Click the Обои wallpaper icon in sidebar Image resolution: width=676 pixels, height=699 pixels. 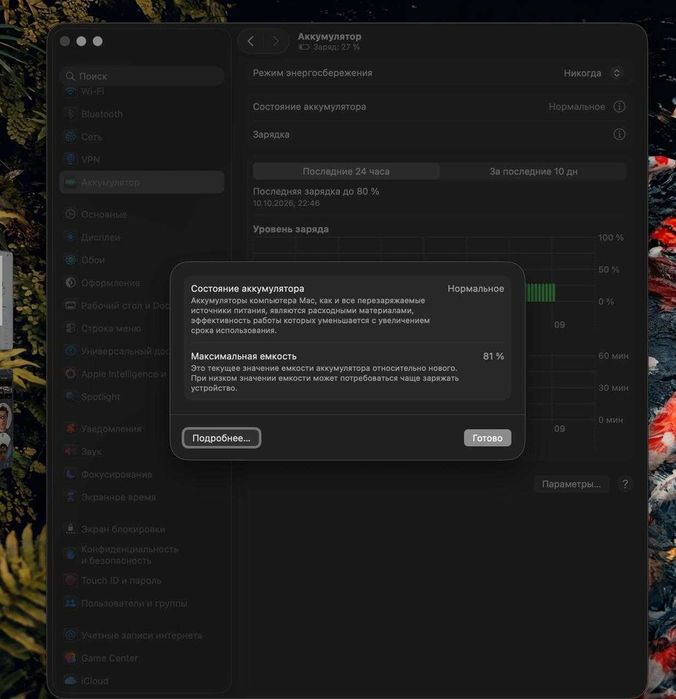coord(70,259)
